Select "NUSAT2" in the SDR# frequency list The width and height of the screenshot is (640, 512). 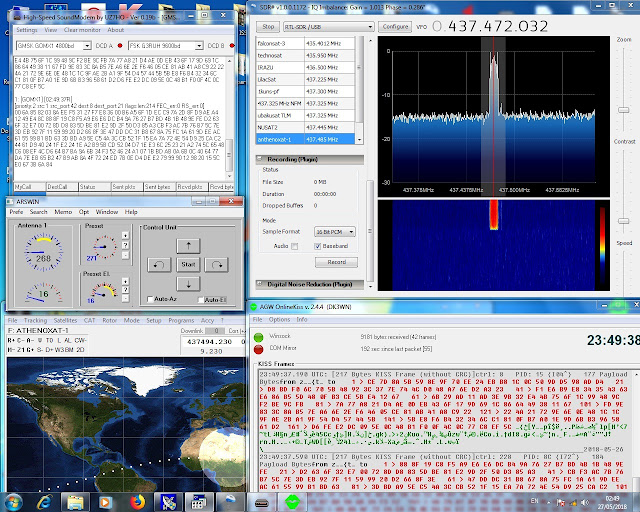point(305,127)
